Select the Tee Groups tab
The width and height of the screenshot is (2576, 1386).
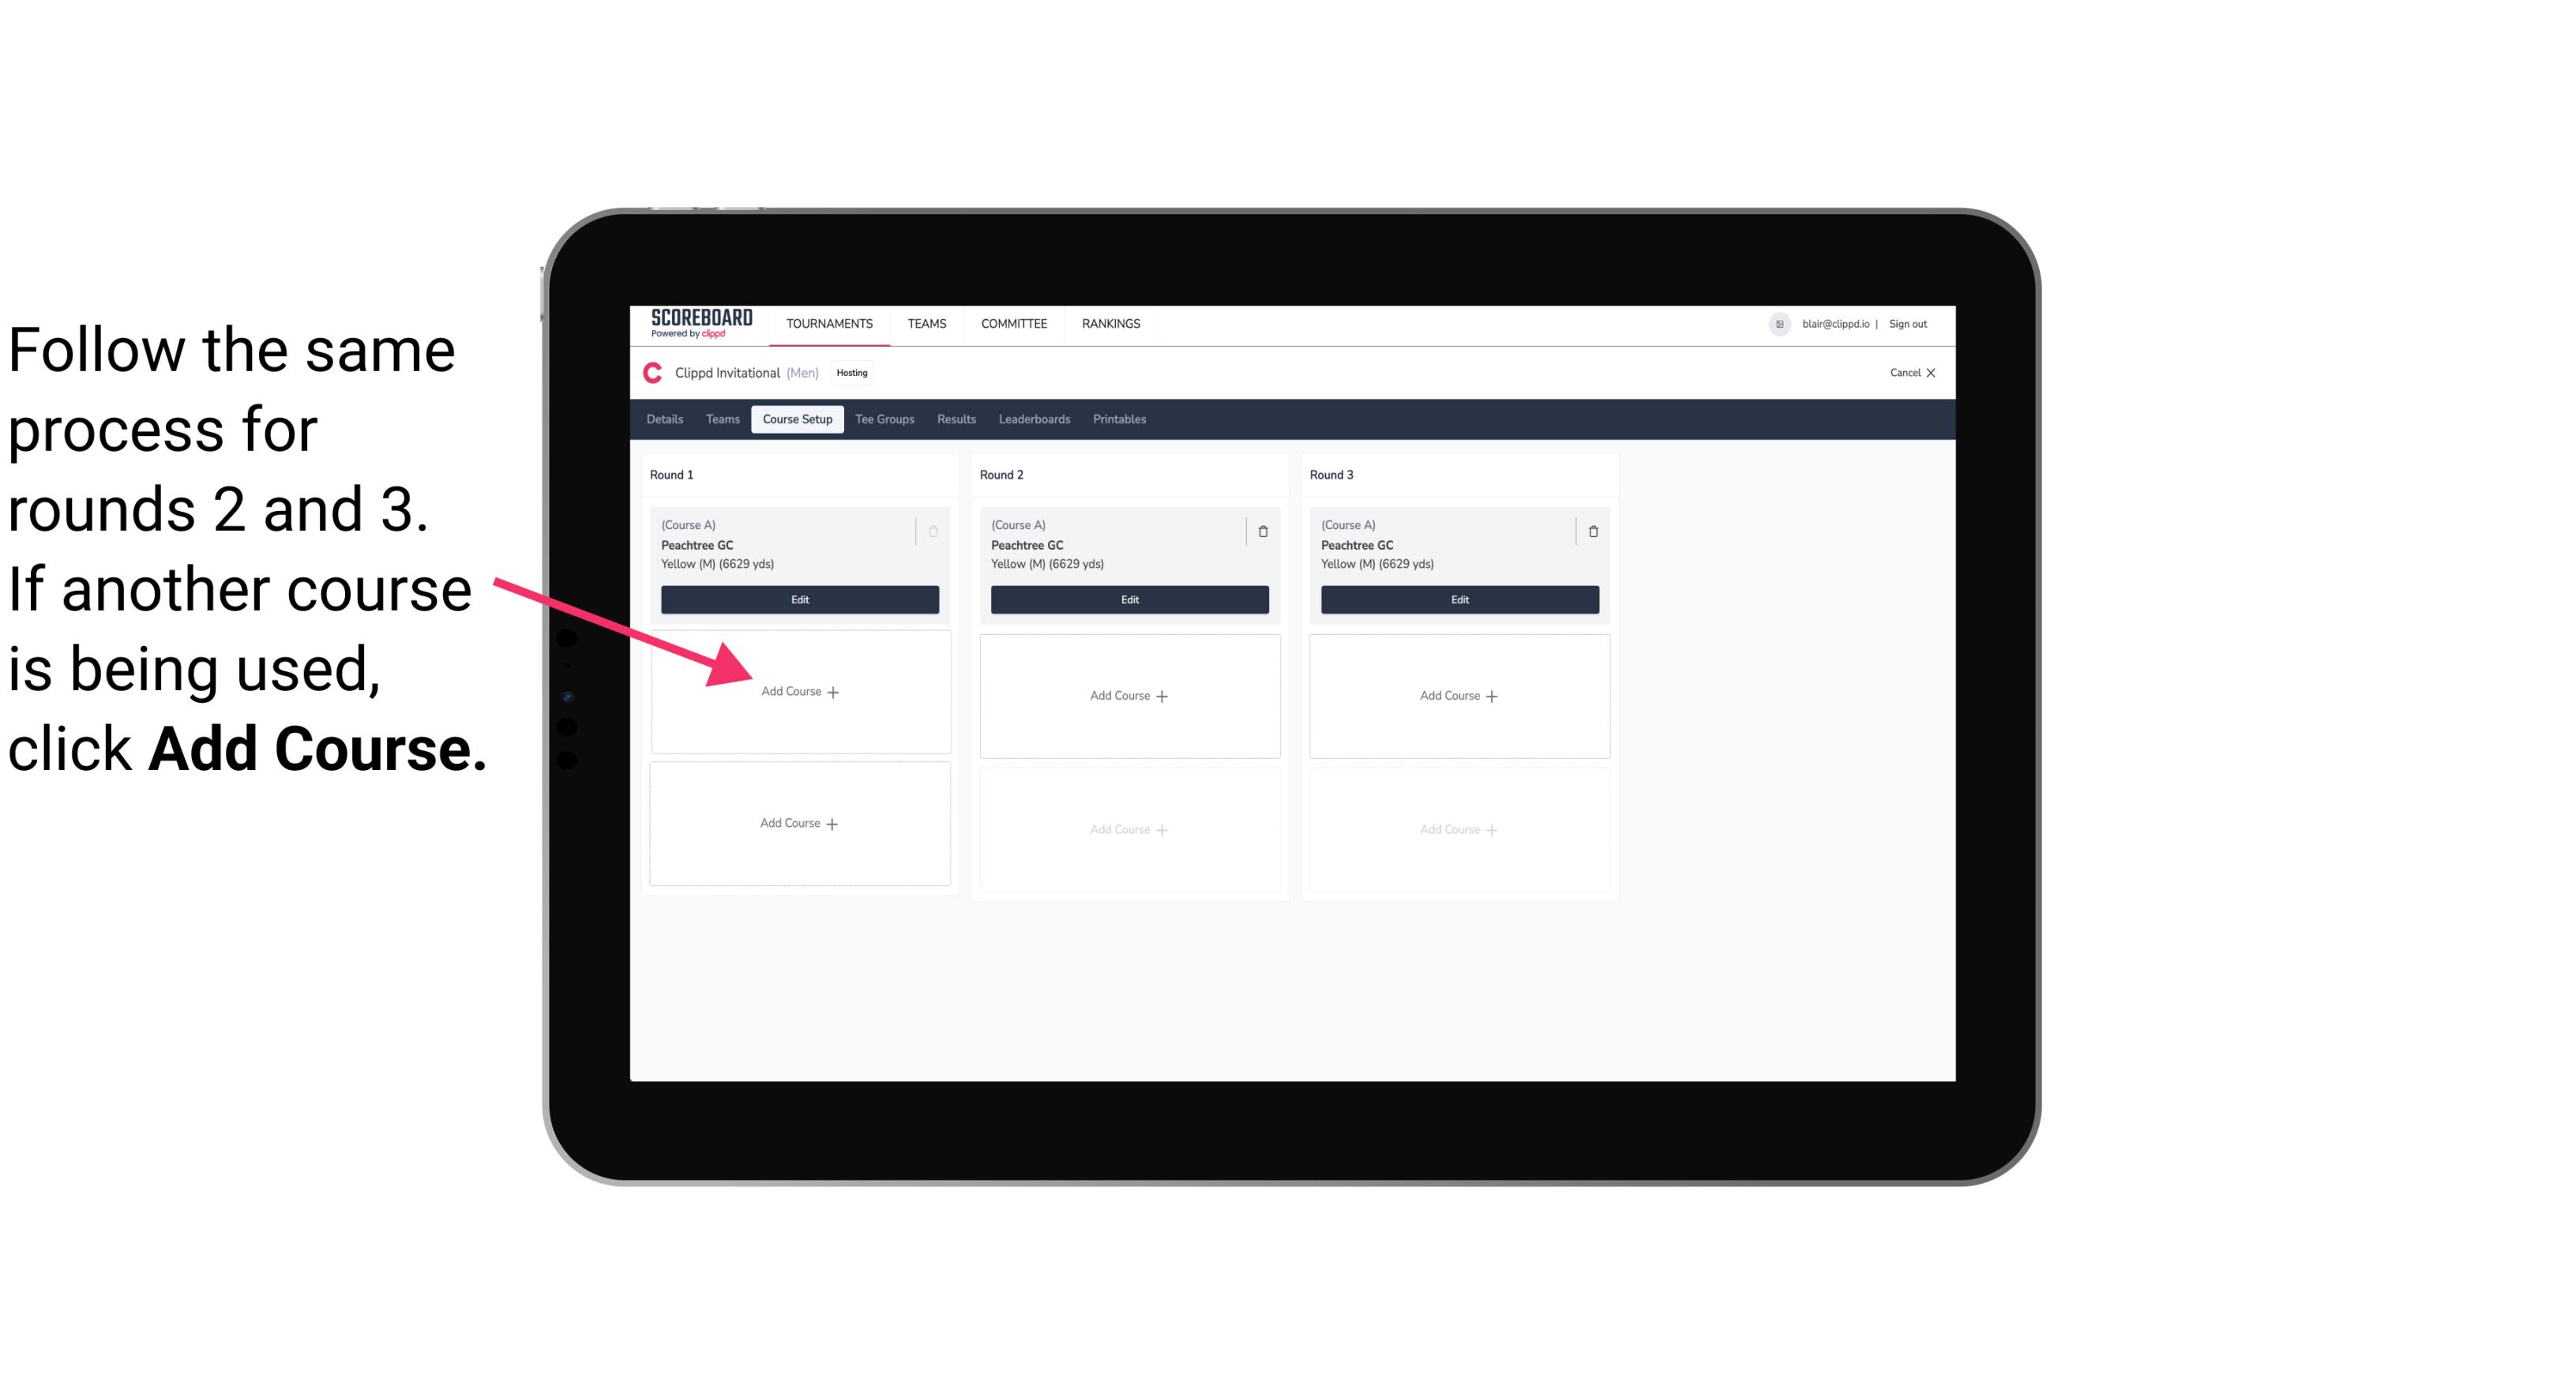[885, 420]
